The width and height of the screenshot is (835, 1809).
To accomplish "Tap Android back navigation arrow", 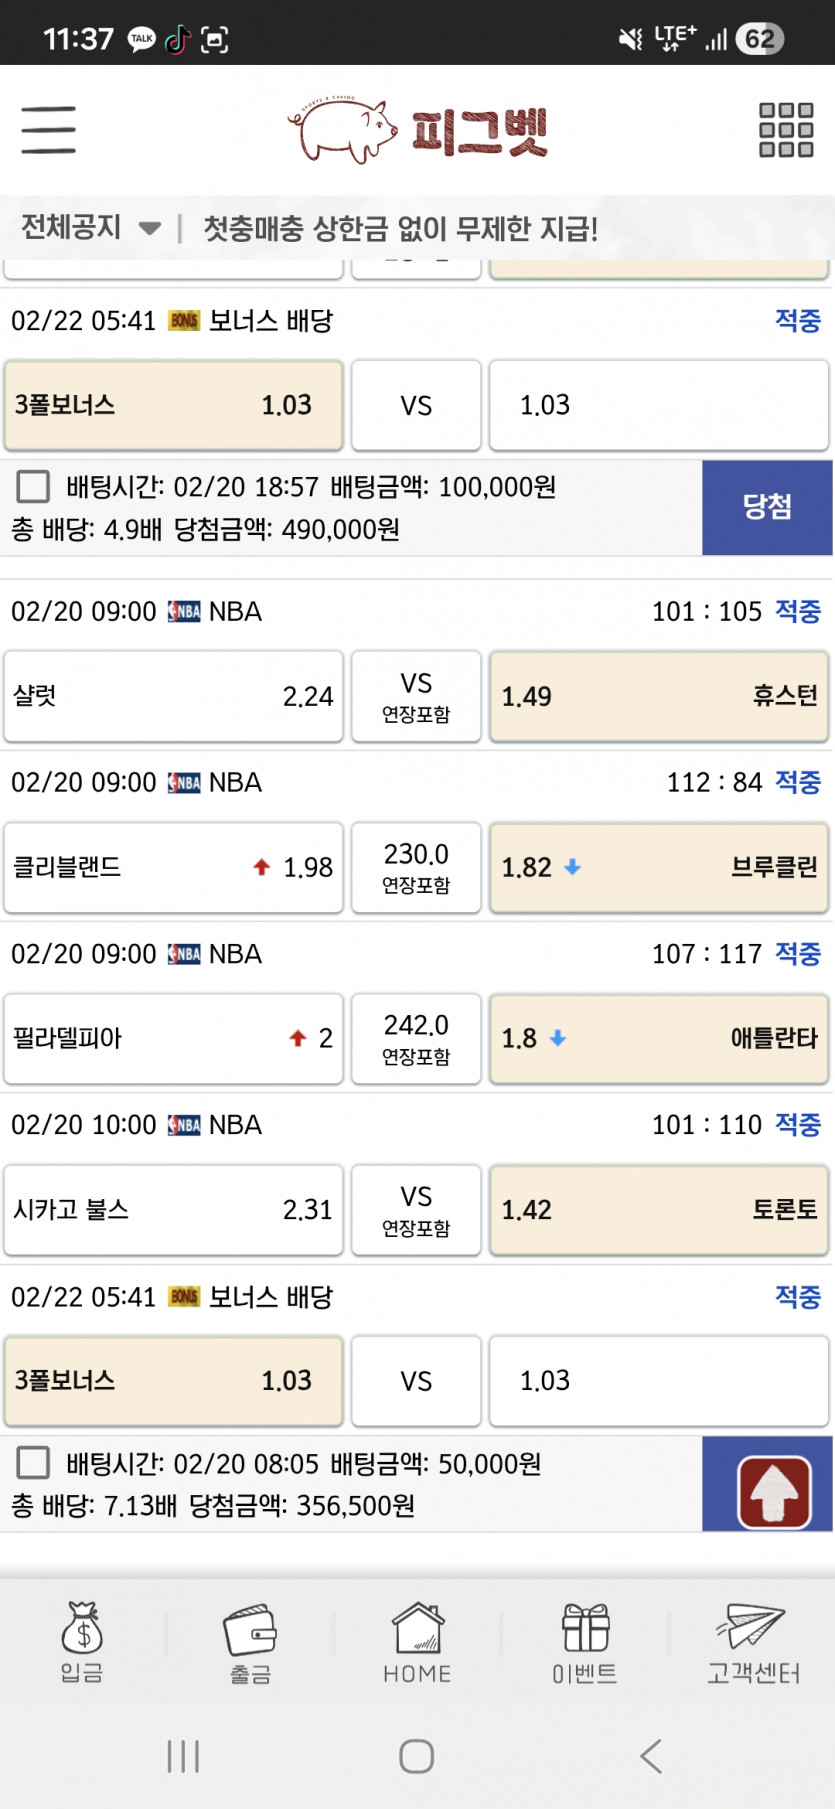I will (651, 1756).
